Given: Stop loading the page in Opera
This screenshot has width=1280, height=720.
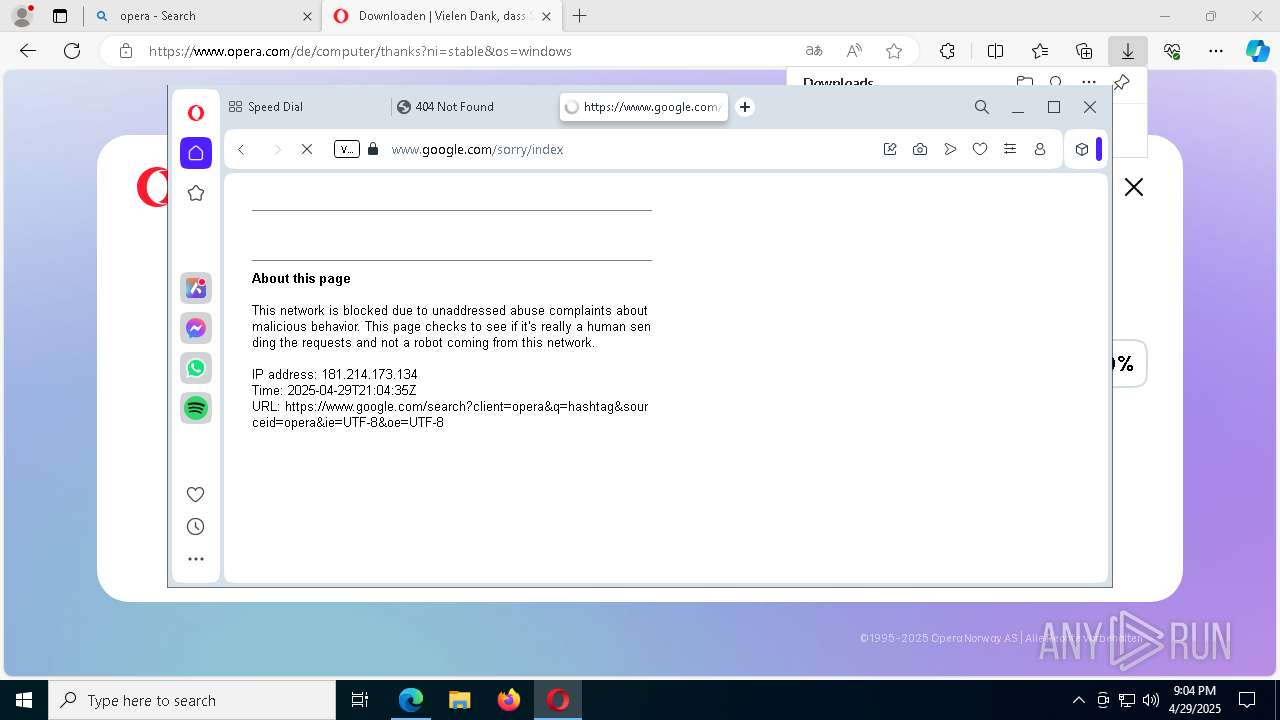Looking at the screenshot, I should click(x=307, y=149).
